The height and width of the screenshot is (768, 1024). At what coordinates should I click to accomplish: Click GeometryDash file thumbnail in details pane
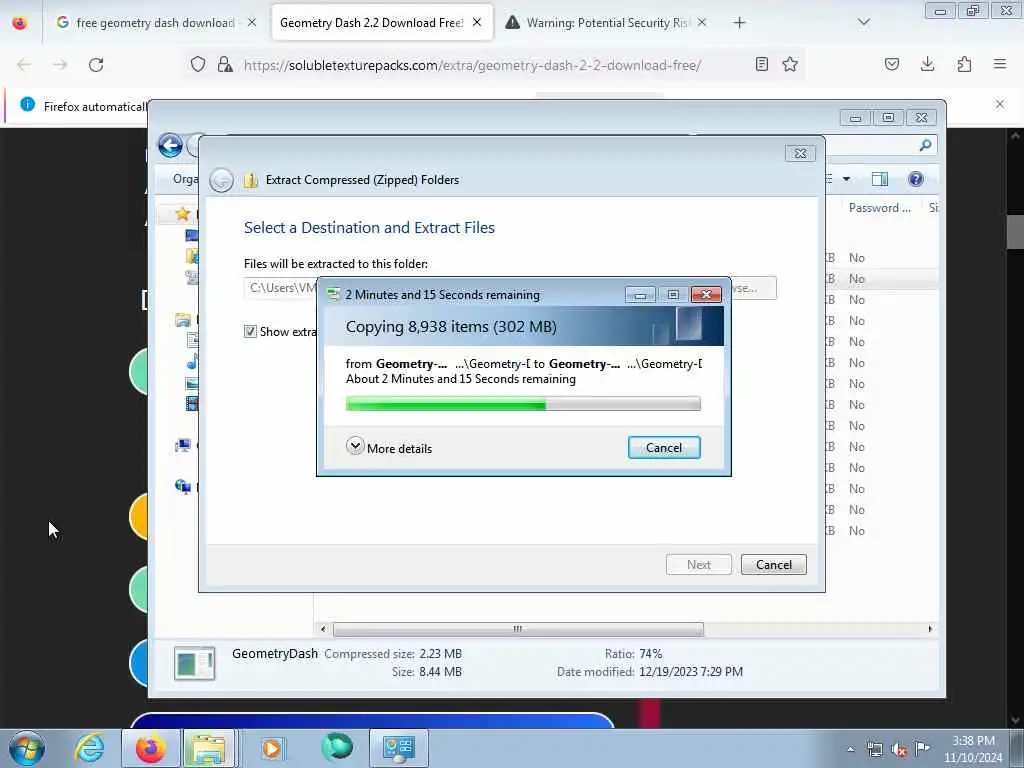(195, 664)
